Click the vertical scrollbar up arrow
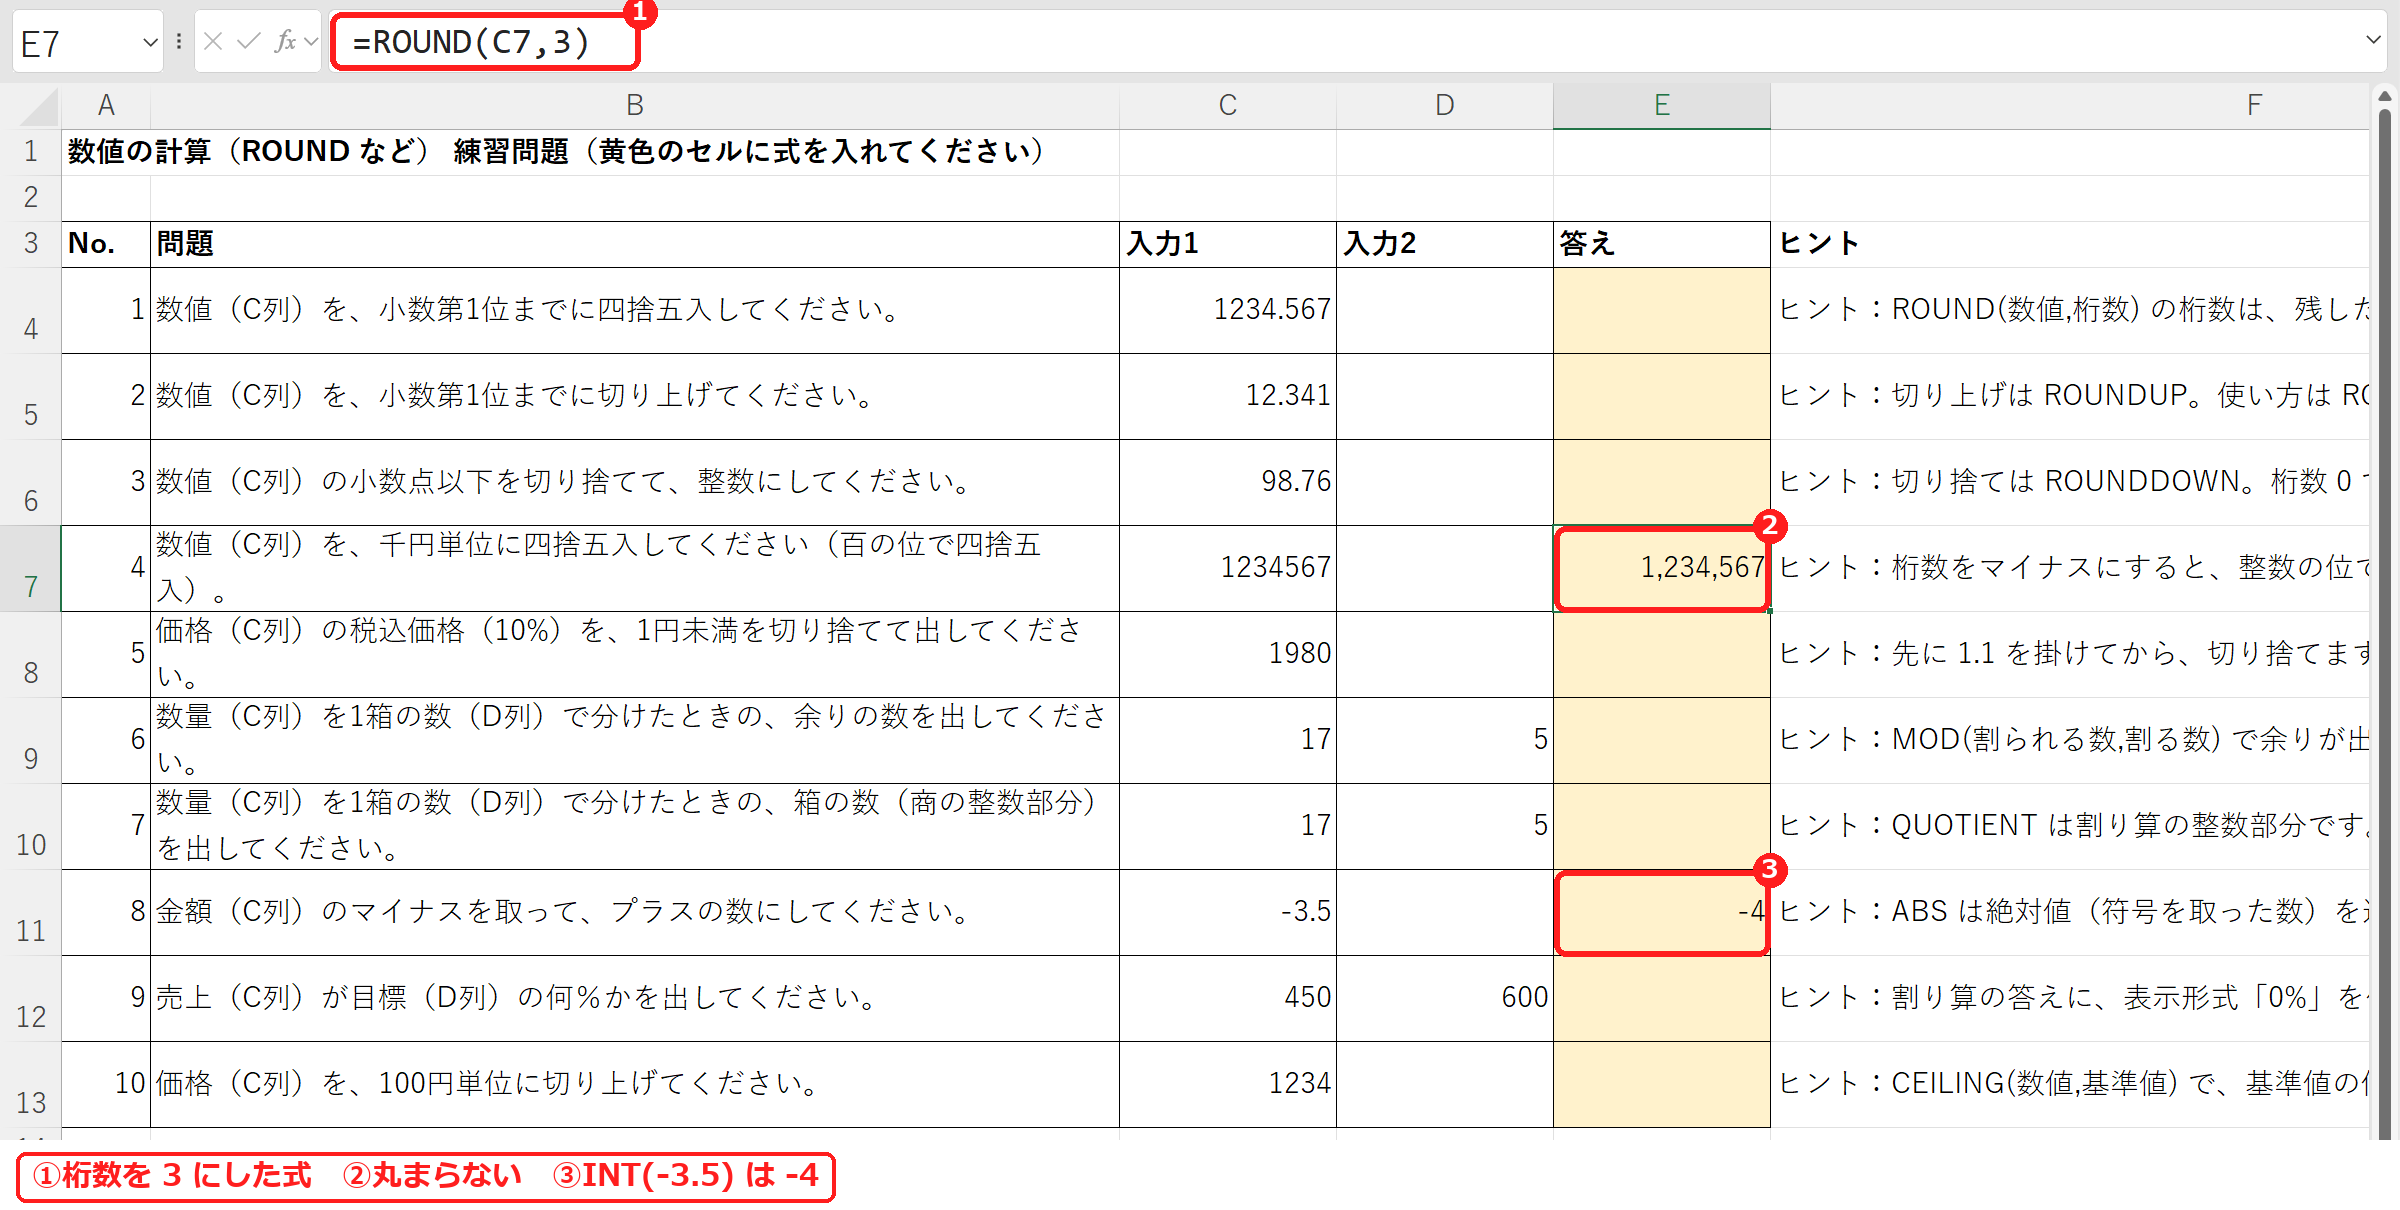 click(2385, 97)
